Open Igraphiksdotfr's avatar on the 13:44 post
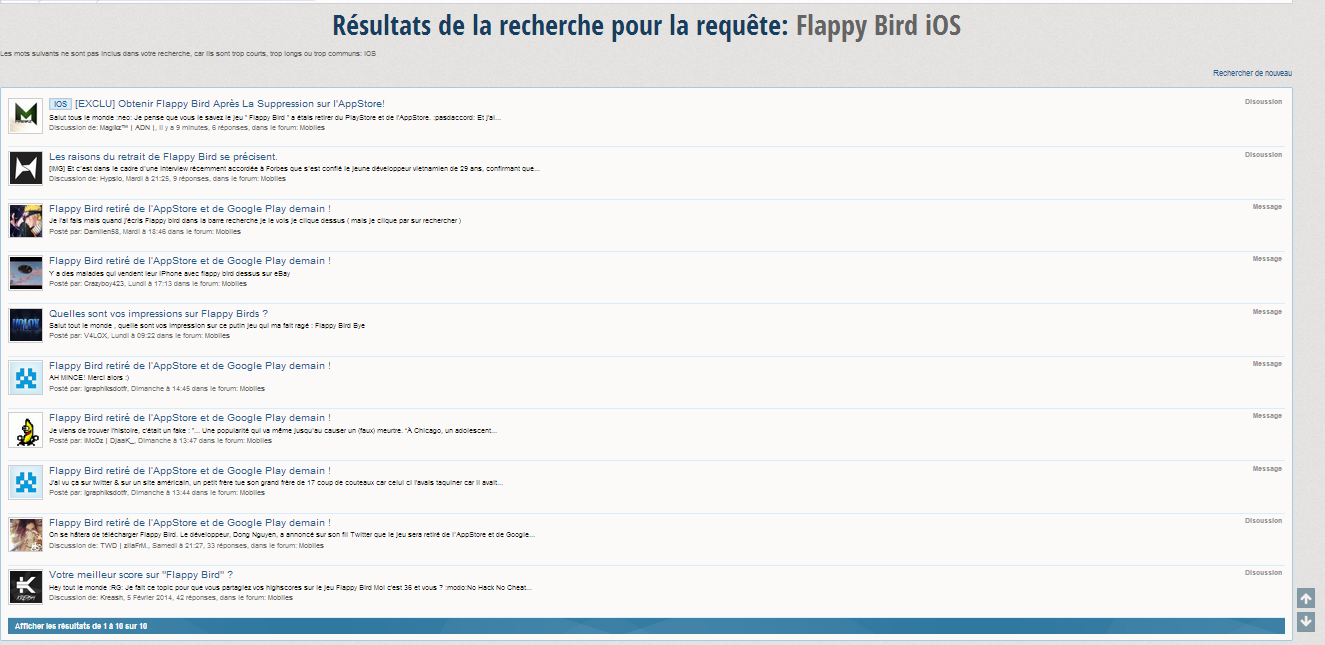 coord(26,482)
